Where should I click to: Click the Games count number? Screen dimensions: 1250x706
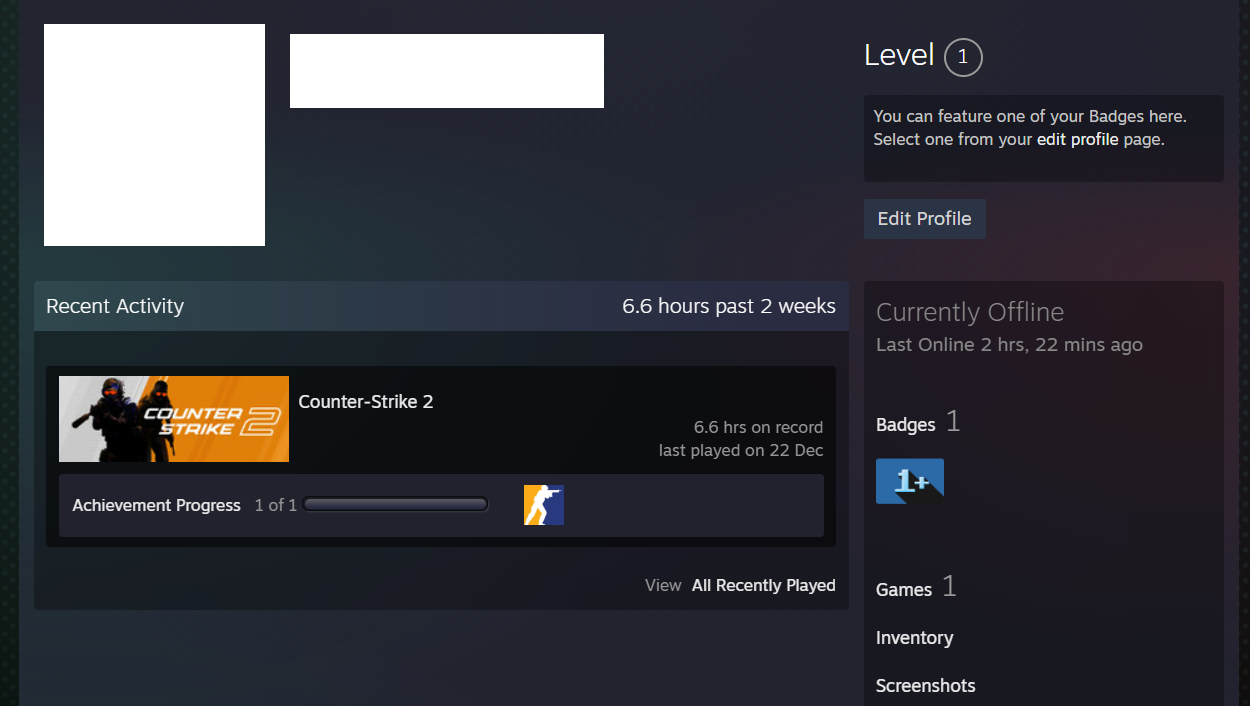coord(949,587)
